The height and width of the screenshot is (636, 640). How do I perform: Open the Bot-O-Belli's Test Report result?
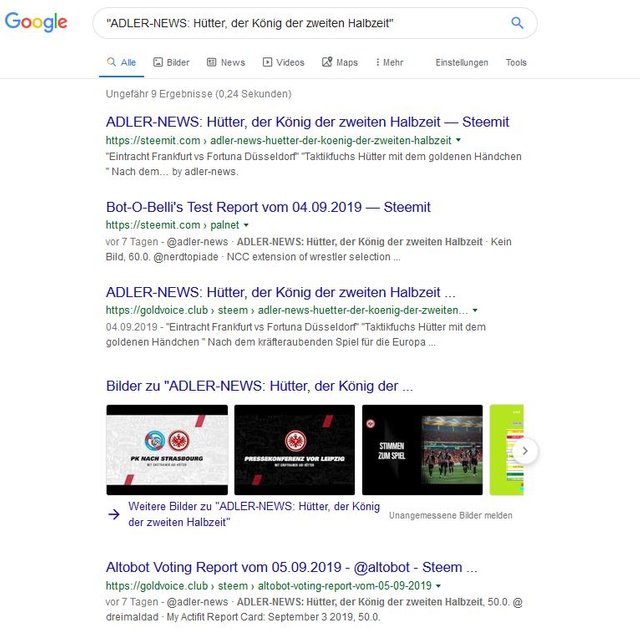268,207
